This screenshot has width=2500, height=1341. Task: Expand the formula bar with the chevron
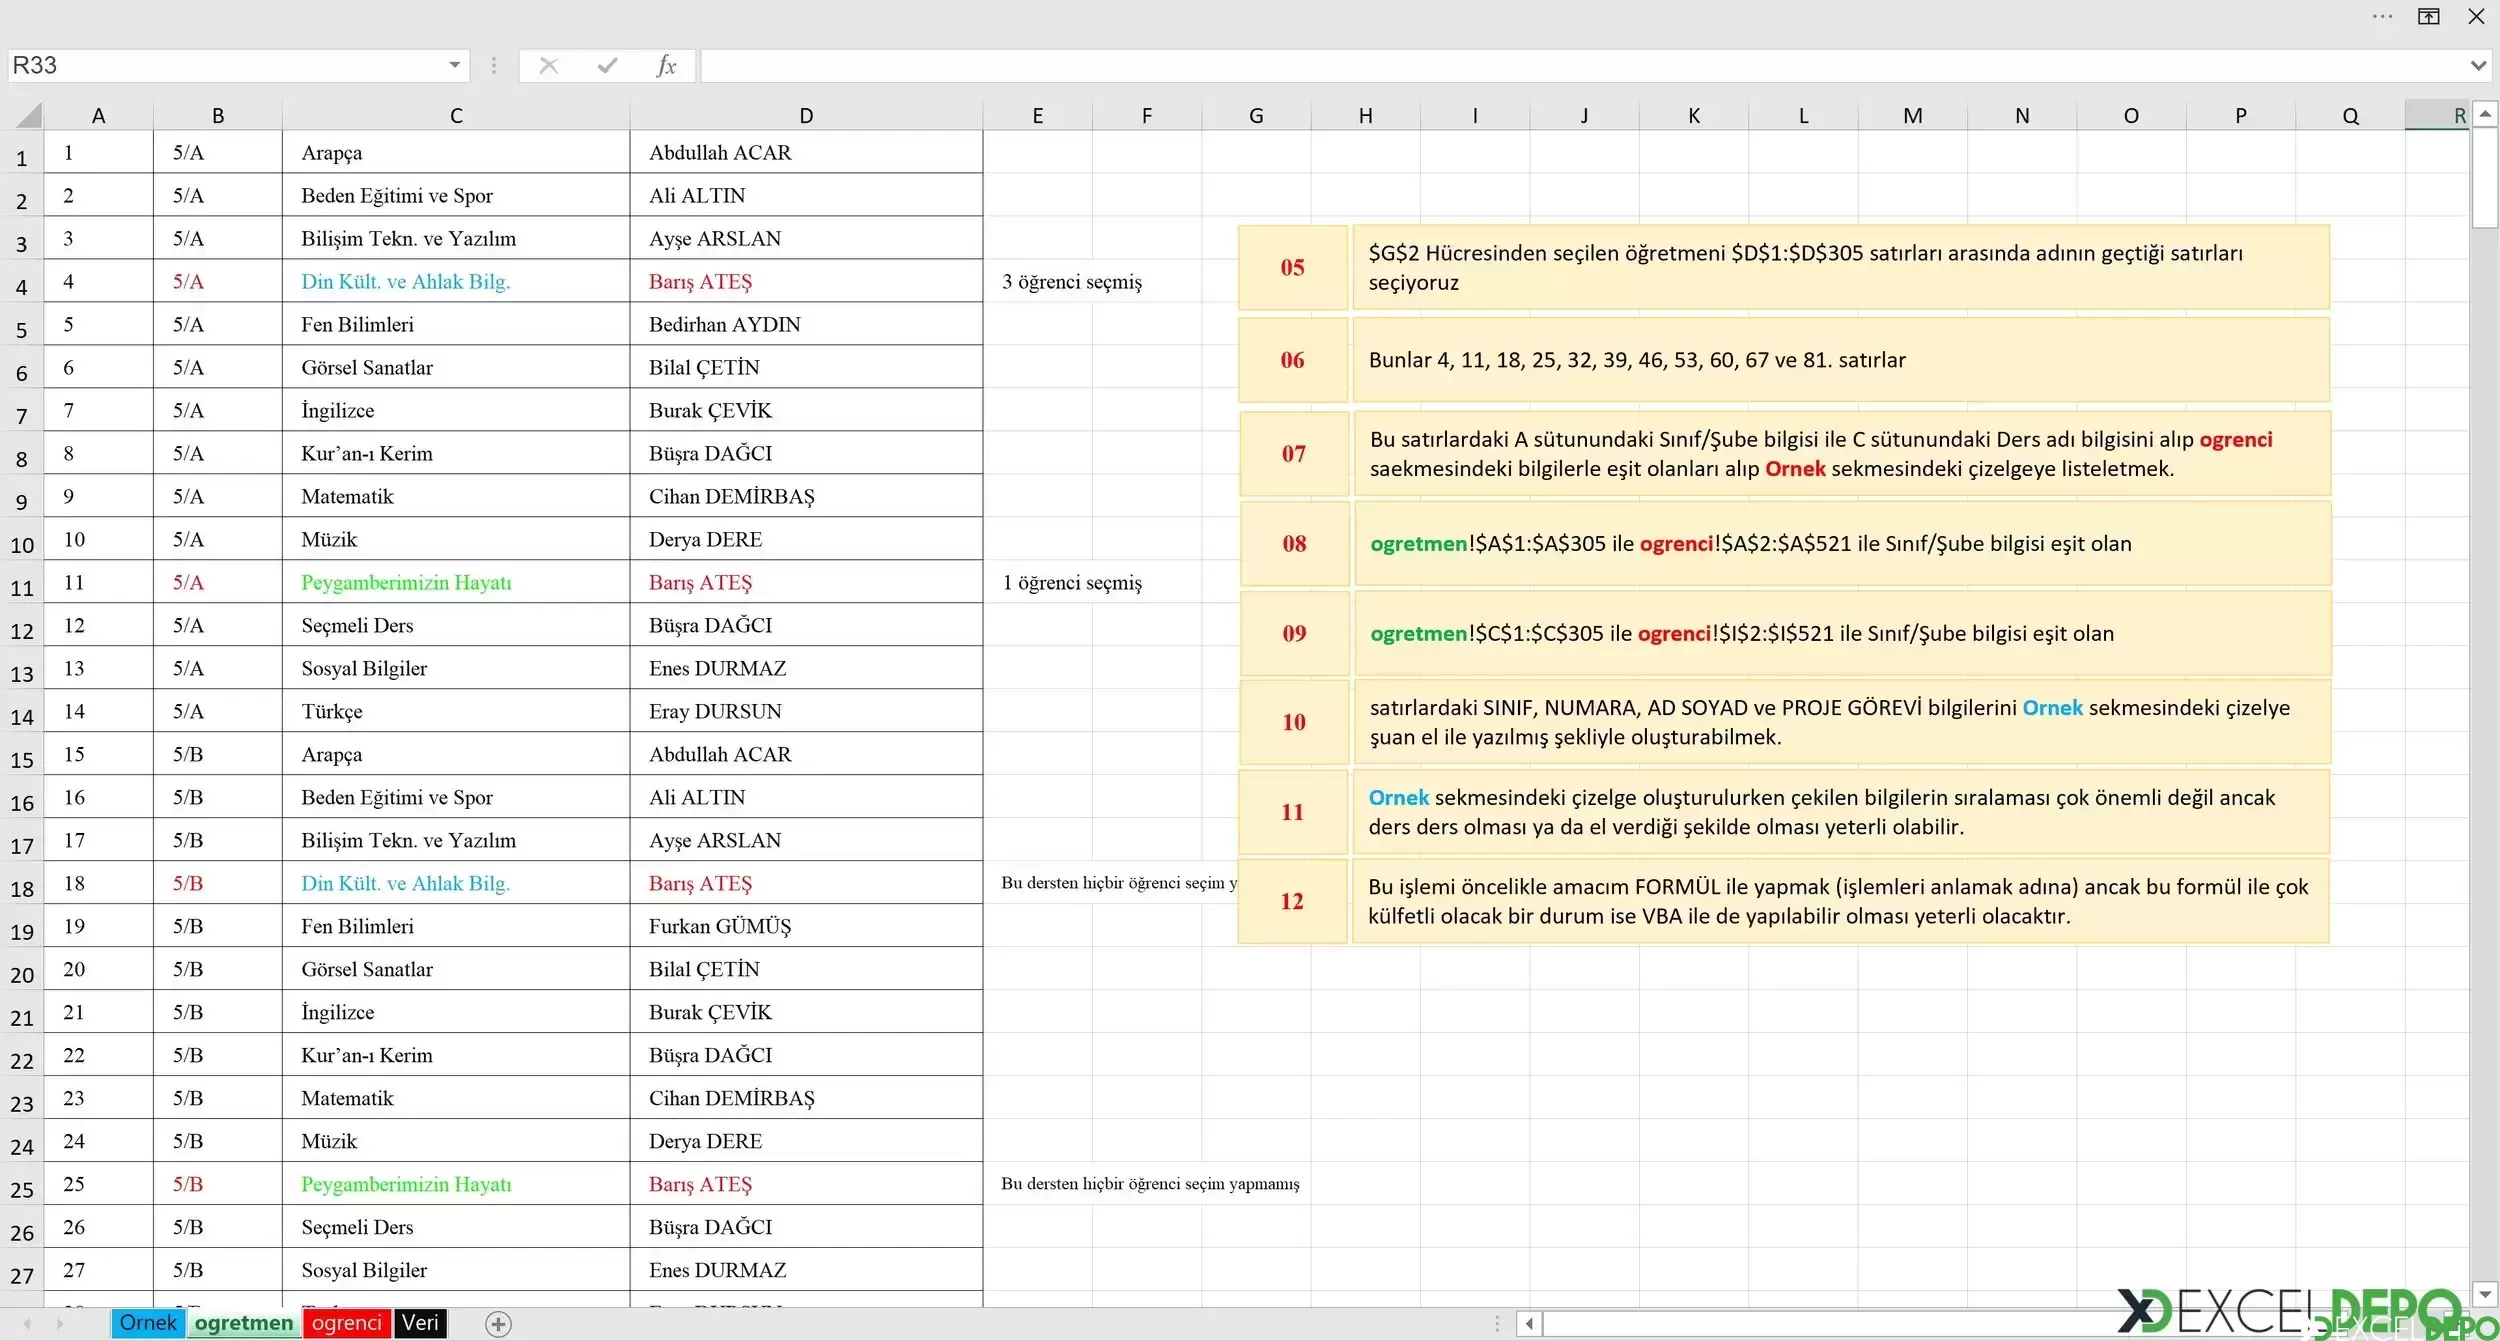2478,66
